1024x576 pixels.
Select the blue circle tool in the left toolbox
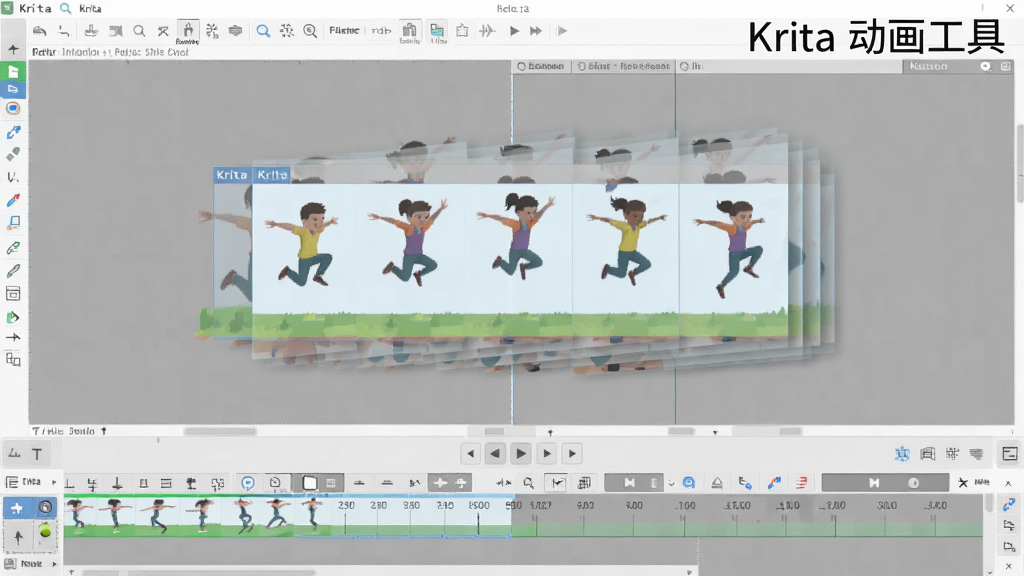[13, 108]
